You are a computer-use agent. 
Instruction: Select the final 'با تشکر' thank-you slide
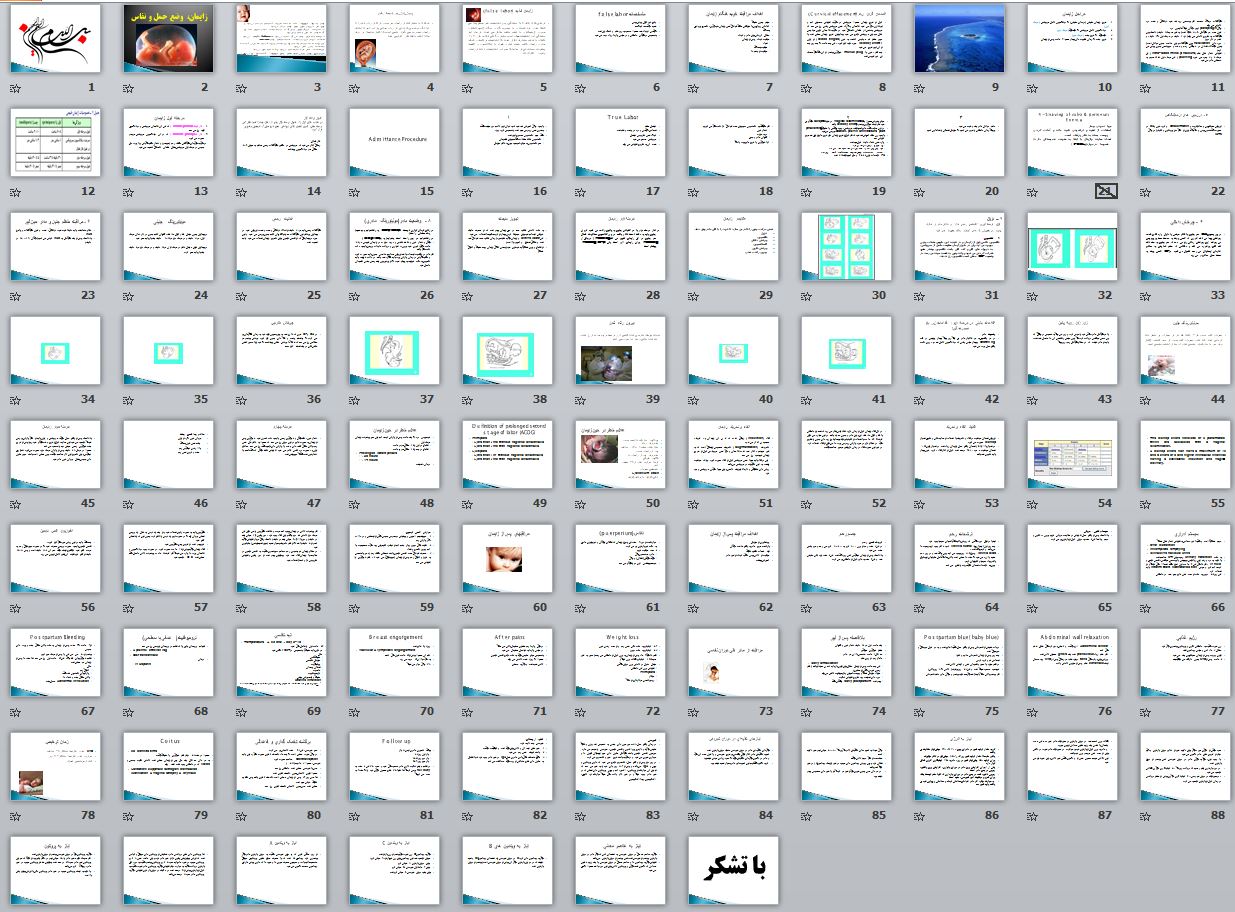733,869
